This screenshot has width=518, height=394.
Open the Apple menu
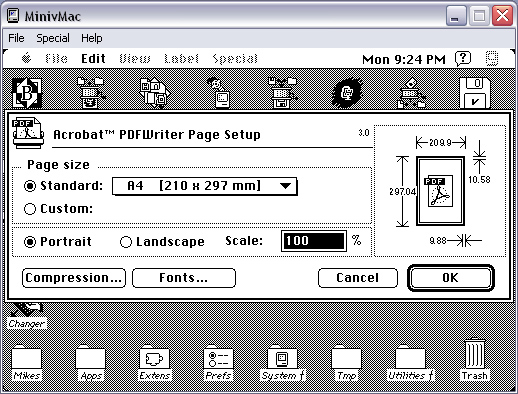(x=27, y=59)
